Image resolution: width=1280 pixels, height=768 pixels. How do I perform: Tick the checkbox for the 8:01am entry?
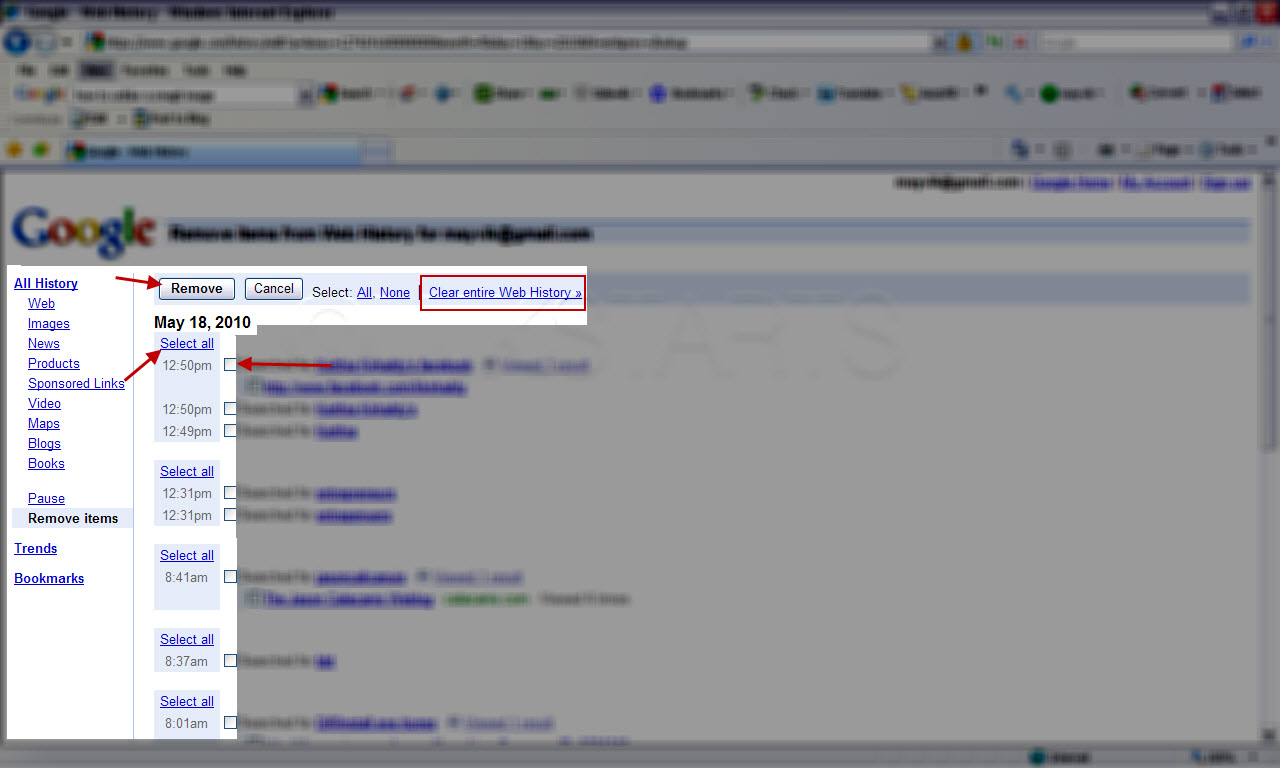click(230, 723)
